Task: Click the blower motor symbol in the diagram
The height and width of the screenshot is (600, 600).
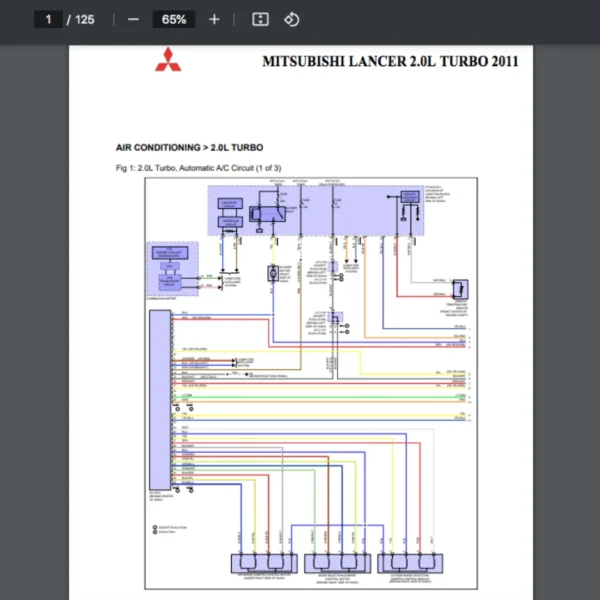Action: 270,273
